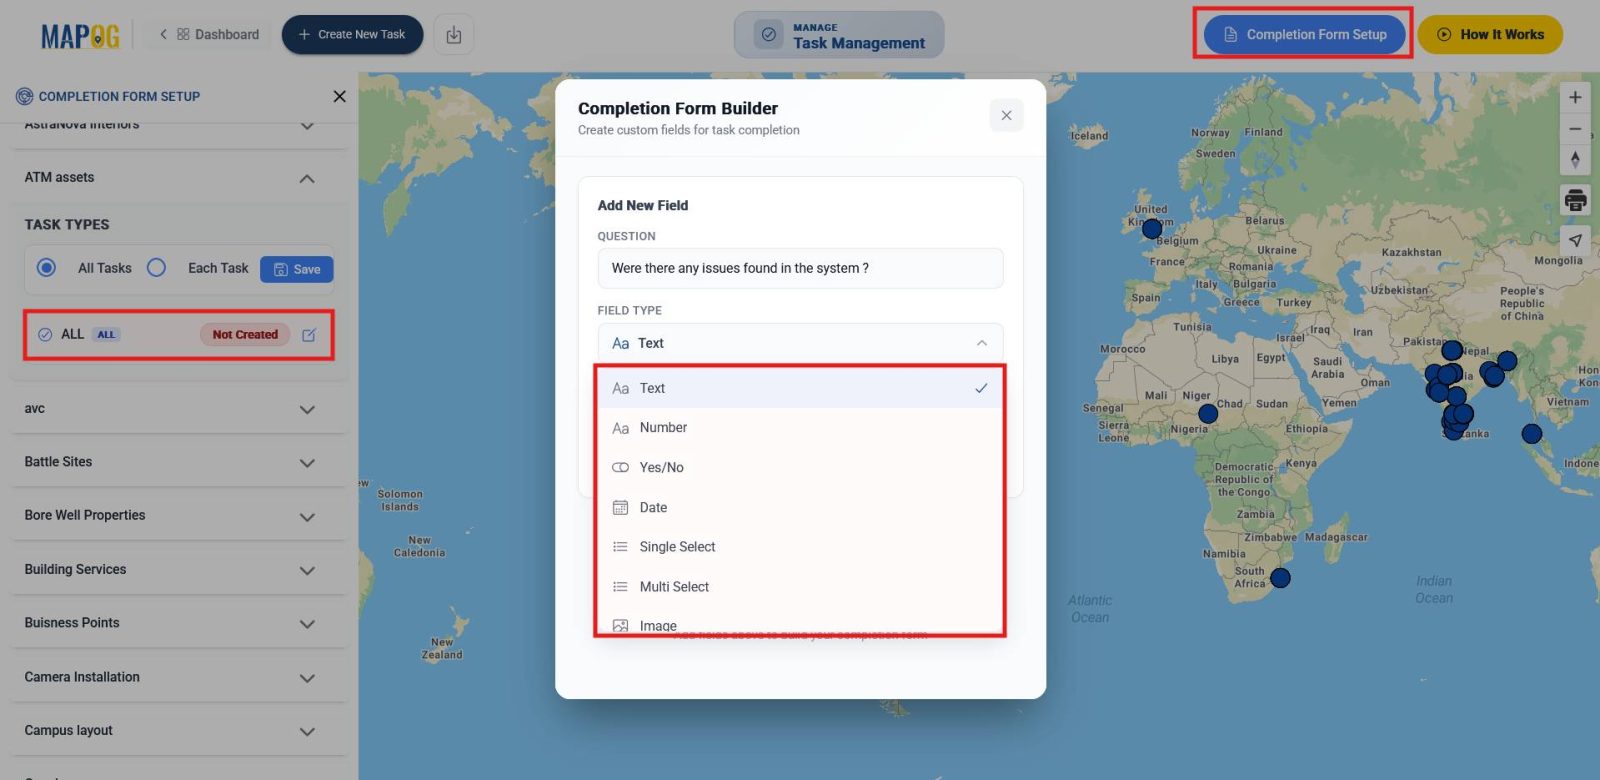
Task: Choose the Number field type option
Action: click(800, 428)
